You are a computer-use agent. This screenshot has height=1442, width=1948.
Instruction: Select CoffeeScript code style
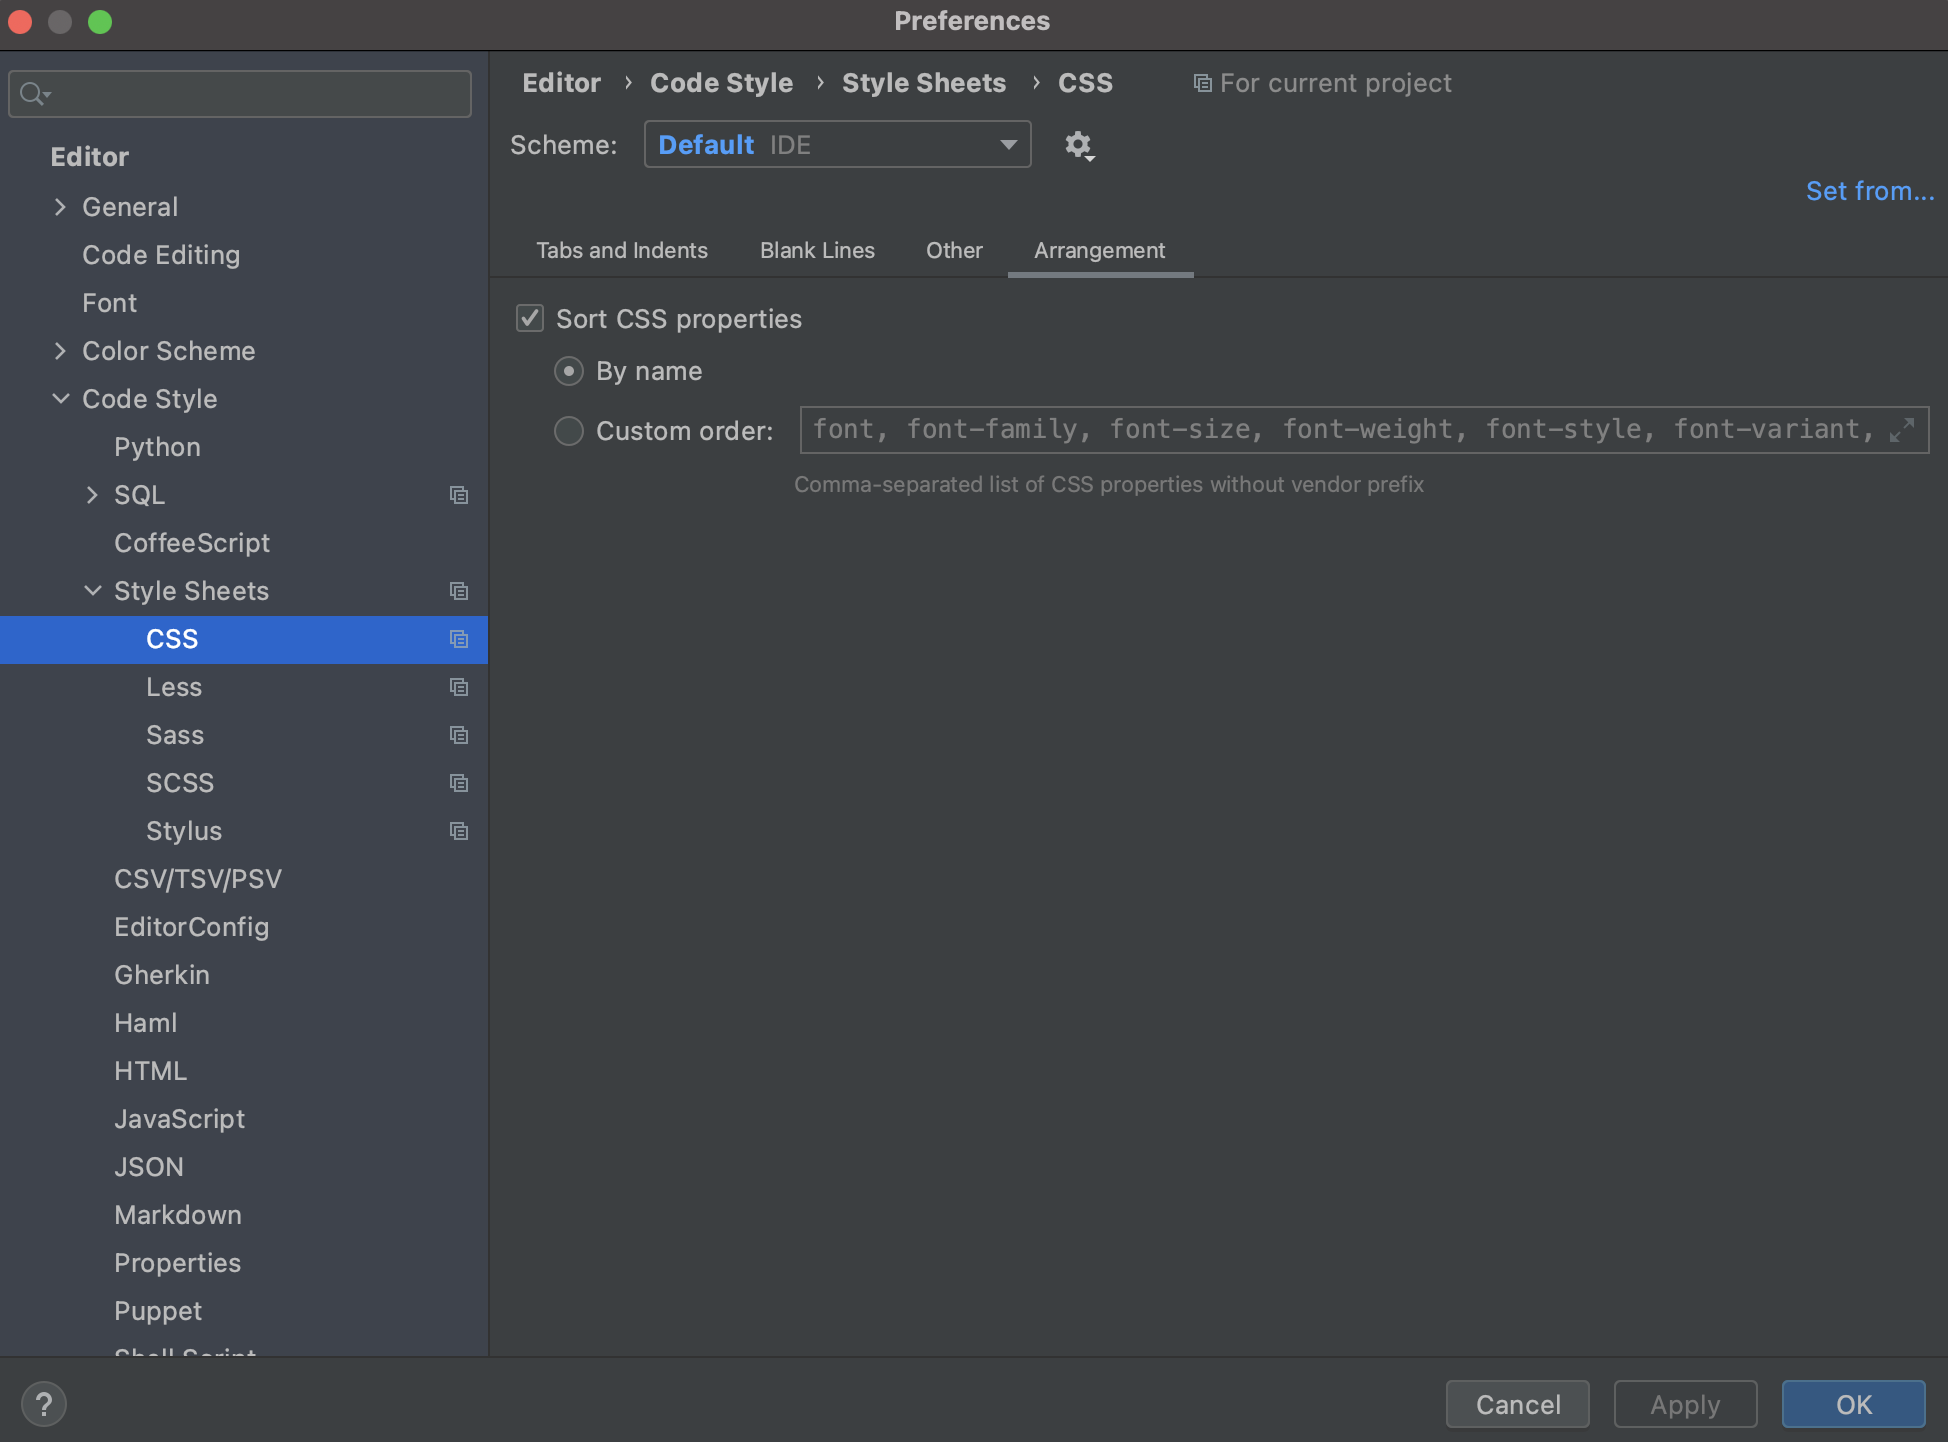pyautogui.click(x=192, y=543)
